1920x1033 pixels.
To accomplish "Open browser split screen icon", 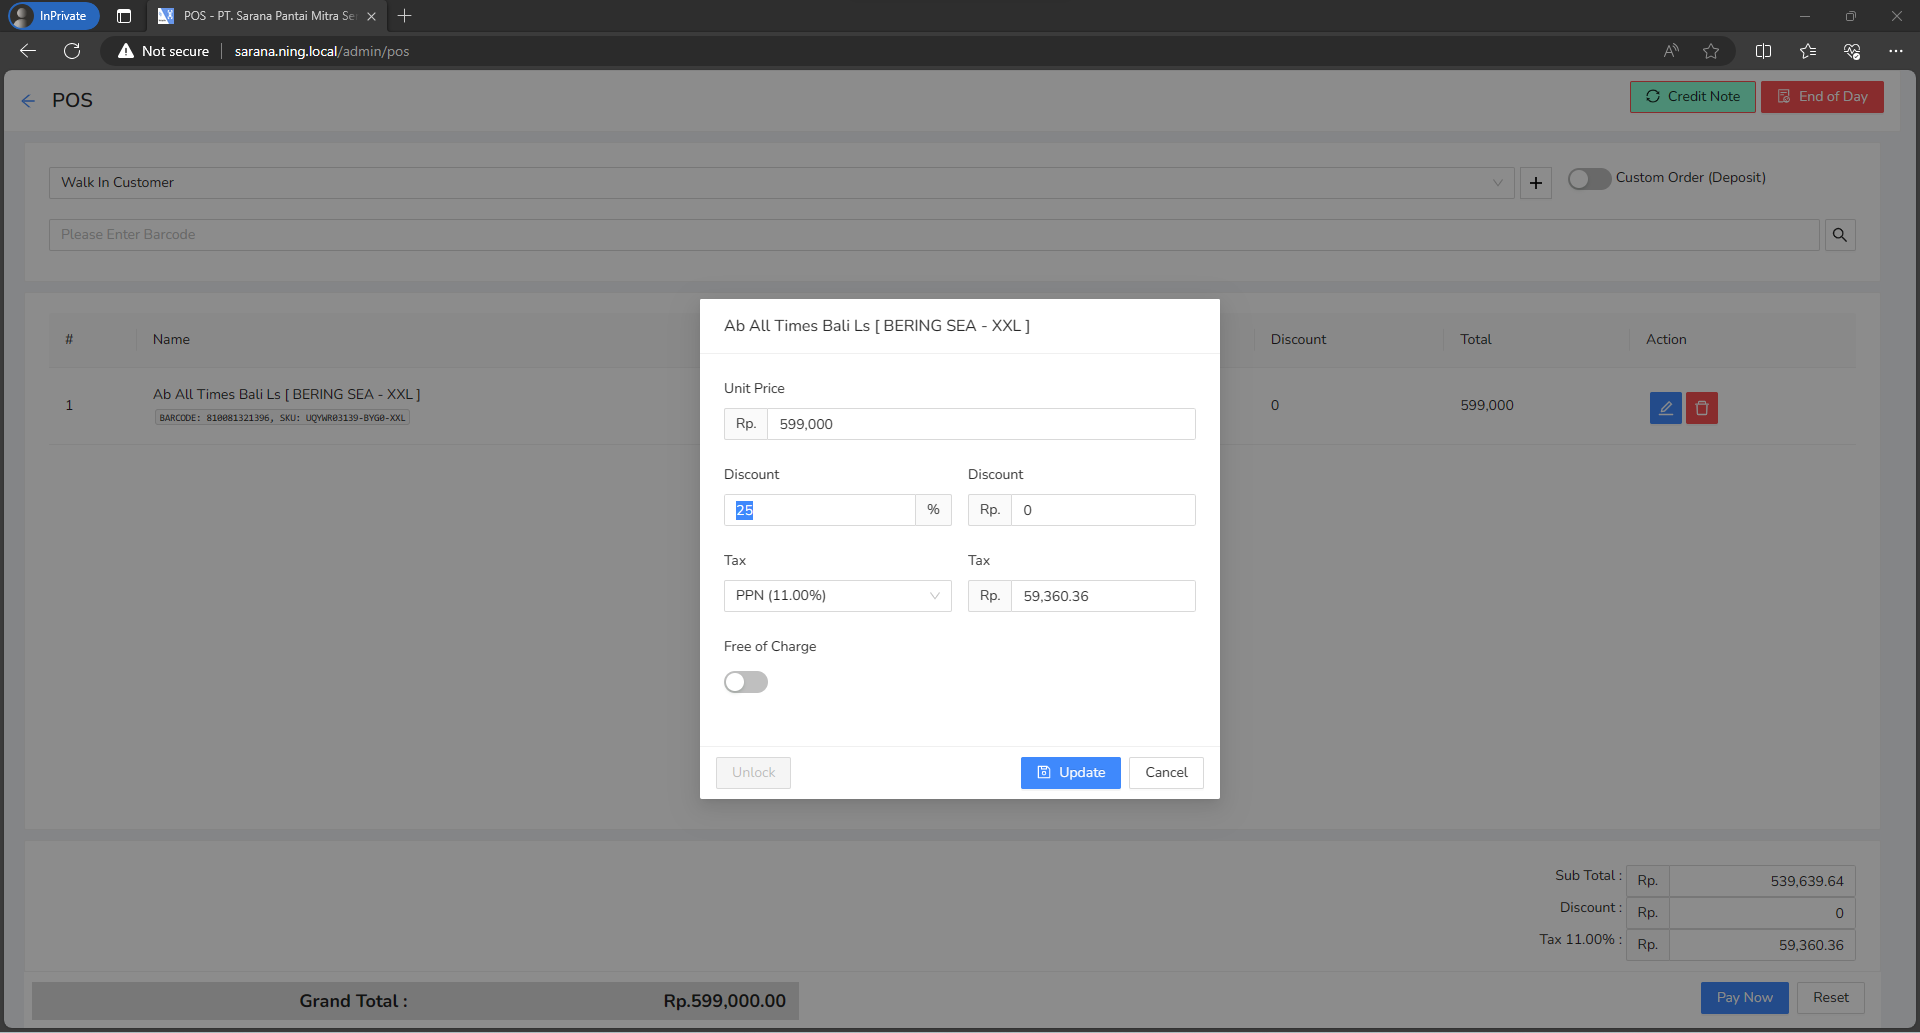I will 1763,51.
